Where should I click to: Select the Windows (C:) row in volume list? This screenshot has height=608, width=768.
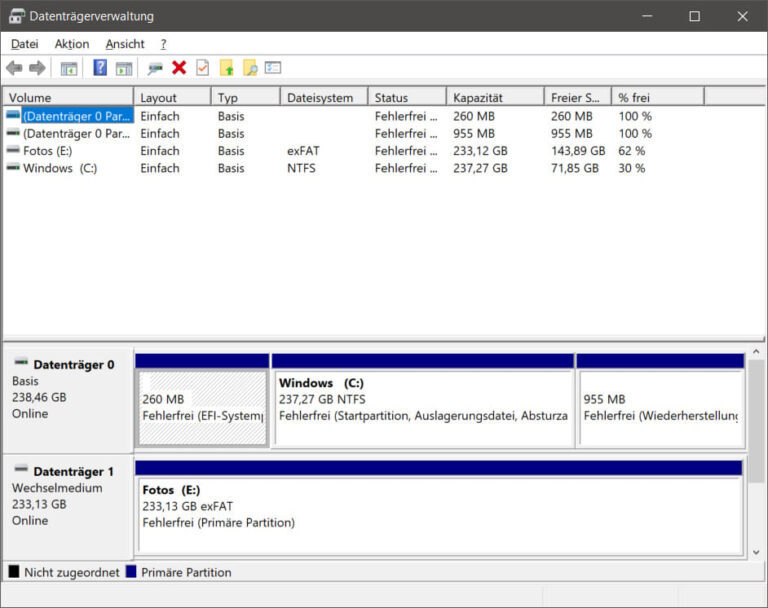coord(59,168)
